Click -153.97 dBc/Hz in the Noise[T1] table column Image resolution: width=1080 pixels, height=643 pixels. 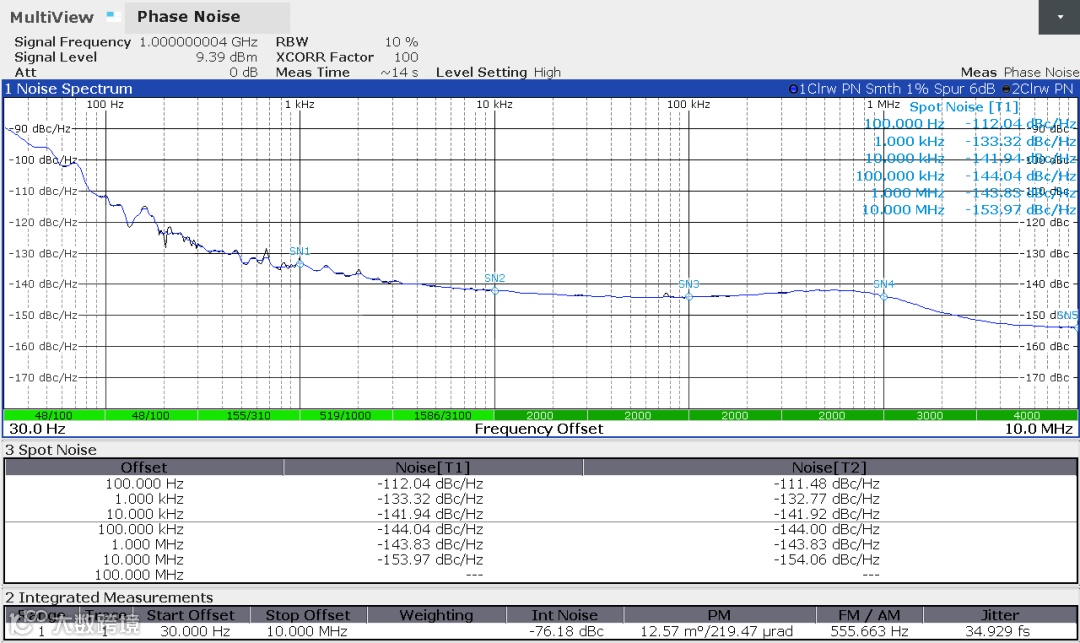(430, 560)
